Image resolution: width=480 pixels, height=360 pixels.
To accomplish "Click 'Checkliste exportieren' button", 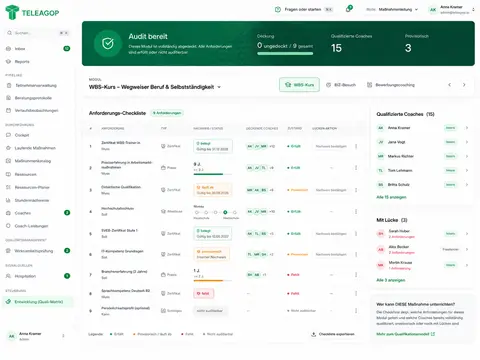I will point(333,334).
